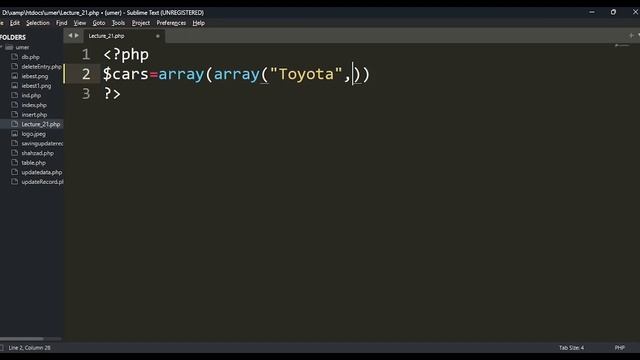
Task: Open insert.php from the sidebar
Action: 34,115
